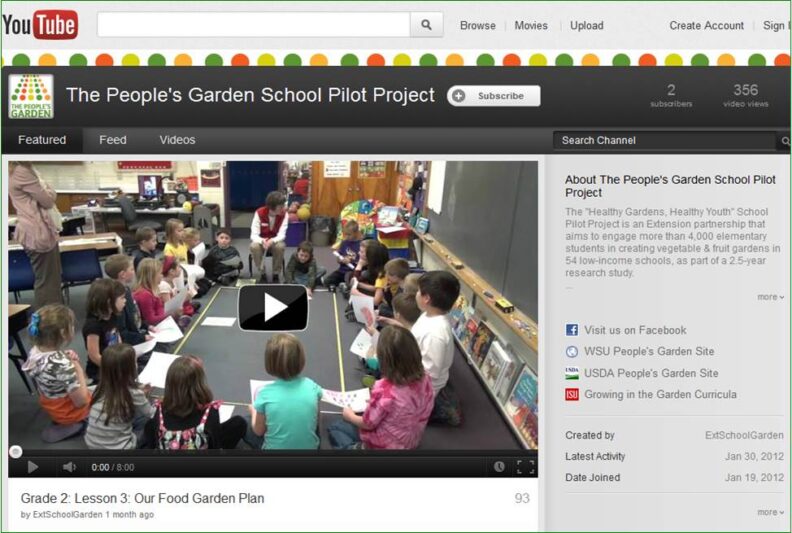Click the YouTube logo

[x=40, y=24]
